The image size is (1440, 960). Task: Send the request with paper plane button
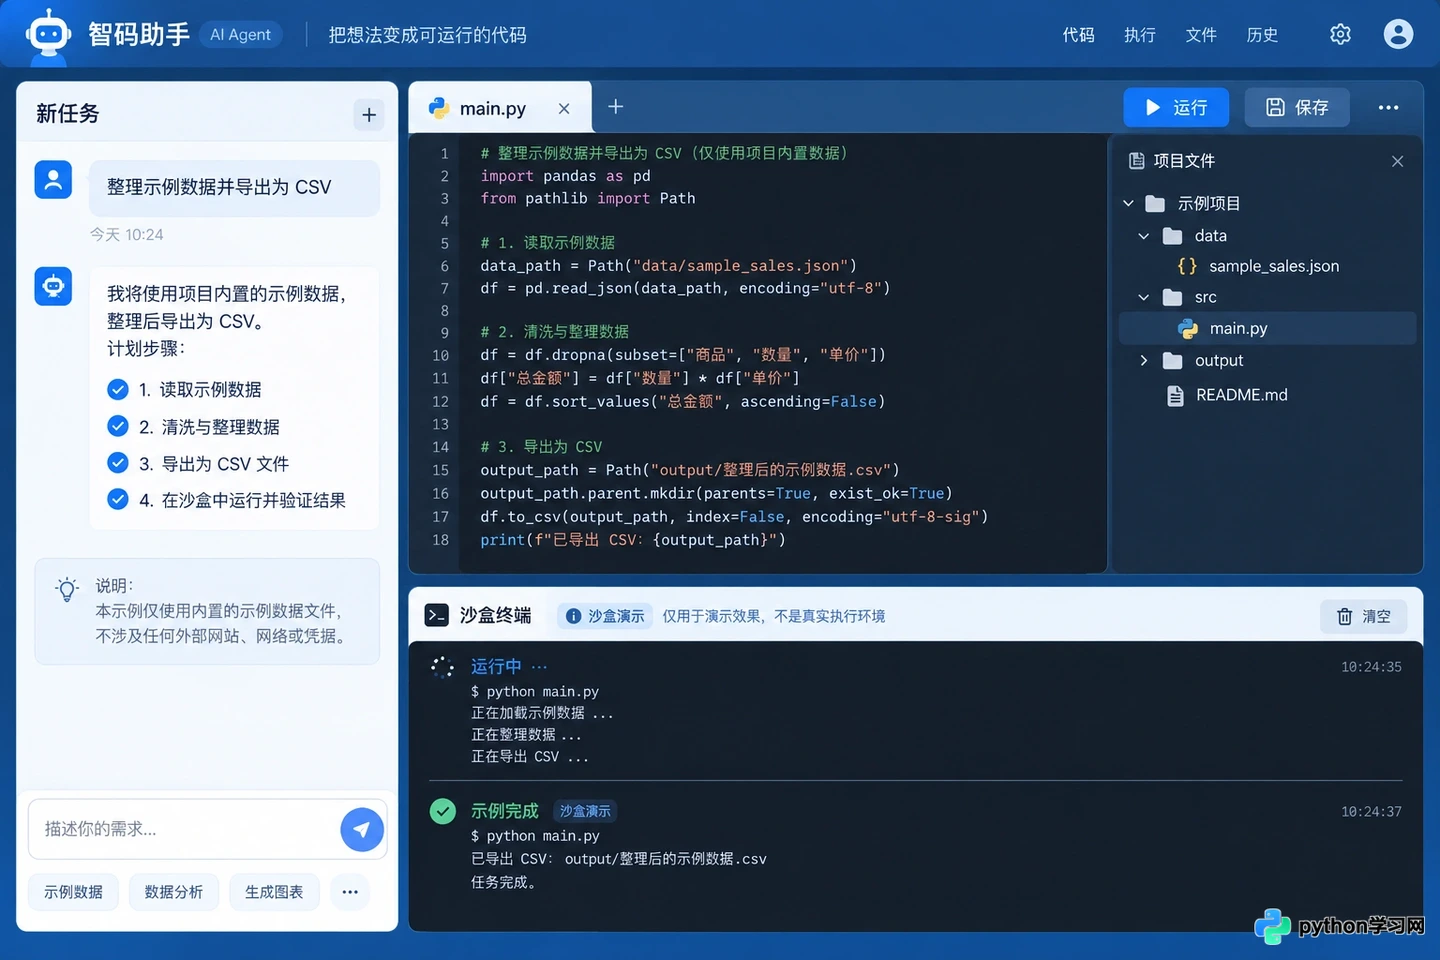(362, 829)
